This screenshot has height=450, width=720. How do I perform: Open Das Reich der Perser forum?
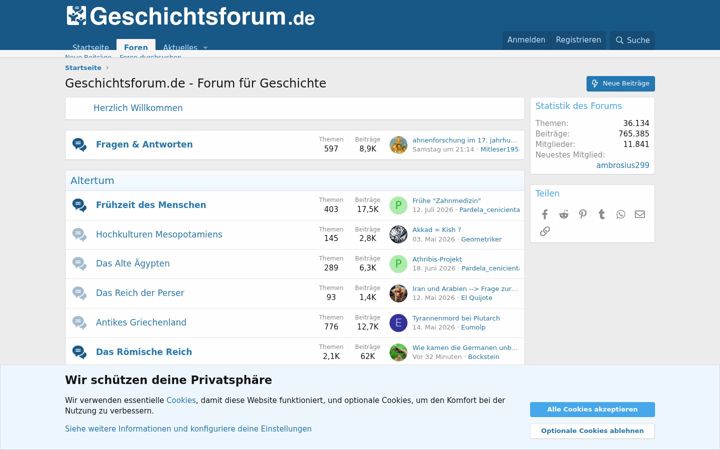coord(140,293)
